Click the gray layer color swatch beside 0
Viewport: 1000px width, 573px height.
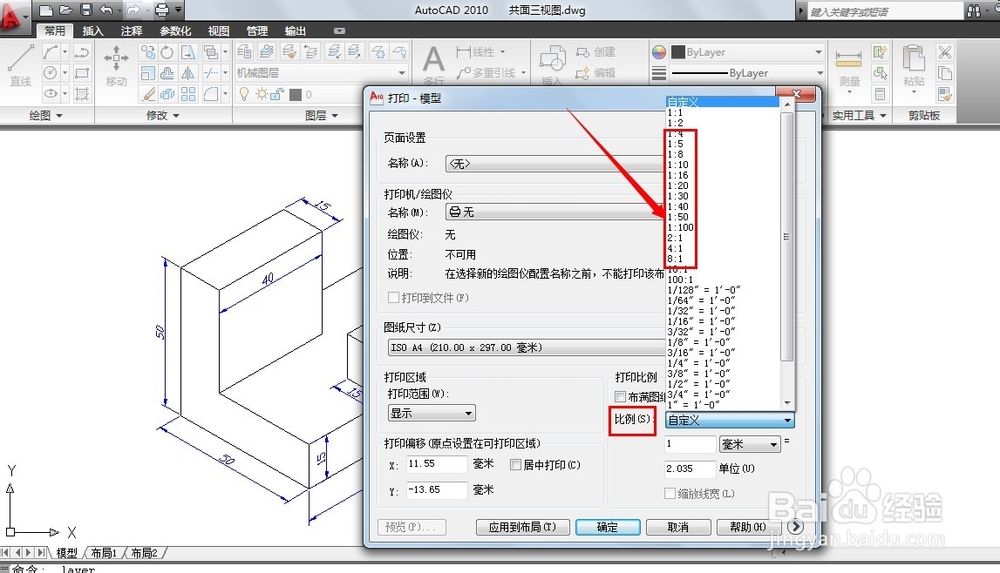click(x=295, y=94)
